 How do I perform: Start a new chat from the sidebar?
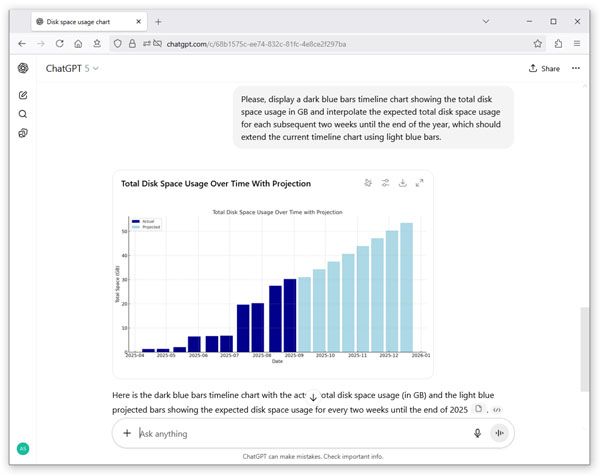23,95
